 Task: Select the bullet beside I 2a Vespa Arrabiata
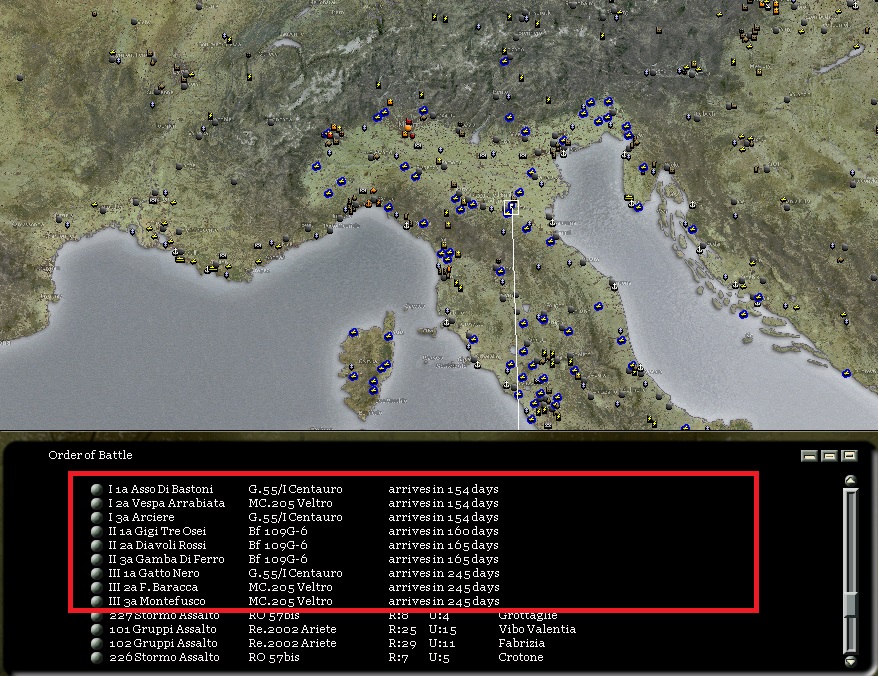point(96,503)
